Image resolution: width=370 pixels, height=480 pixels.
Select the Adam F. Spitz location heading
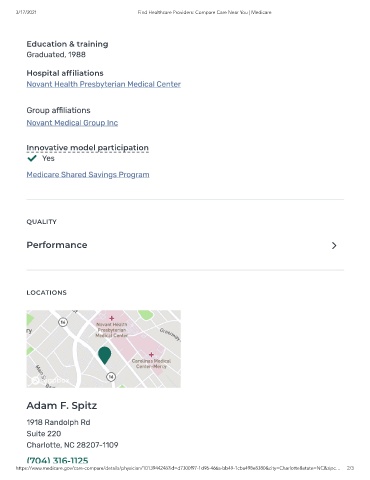click(62, 405)
